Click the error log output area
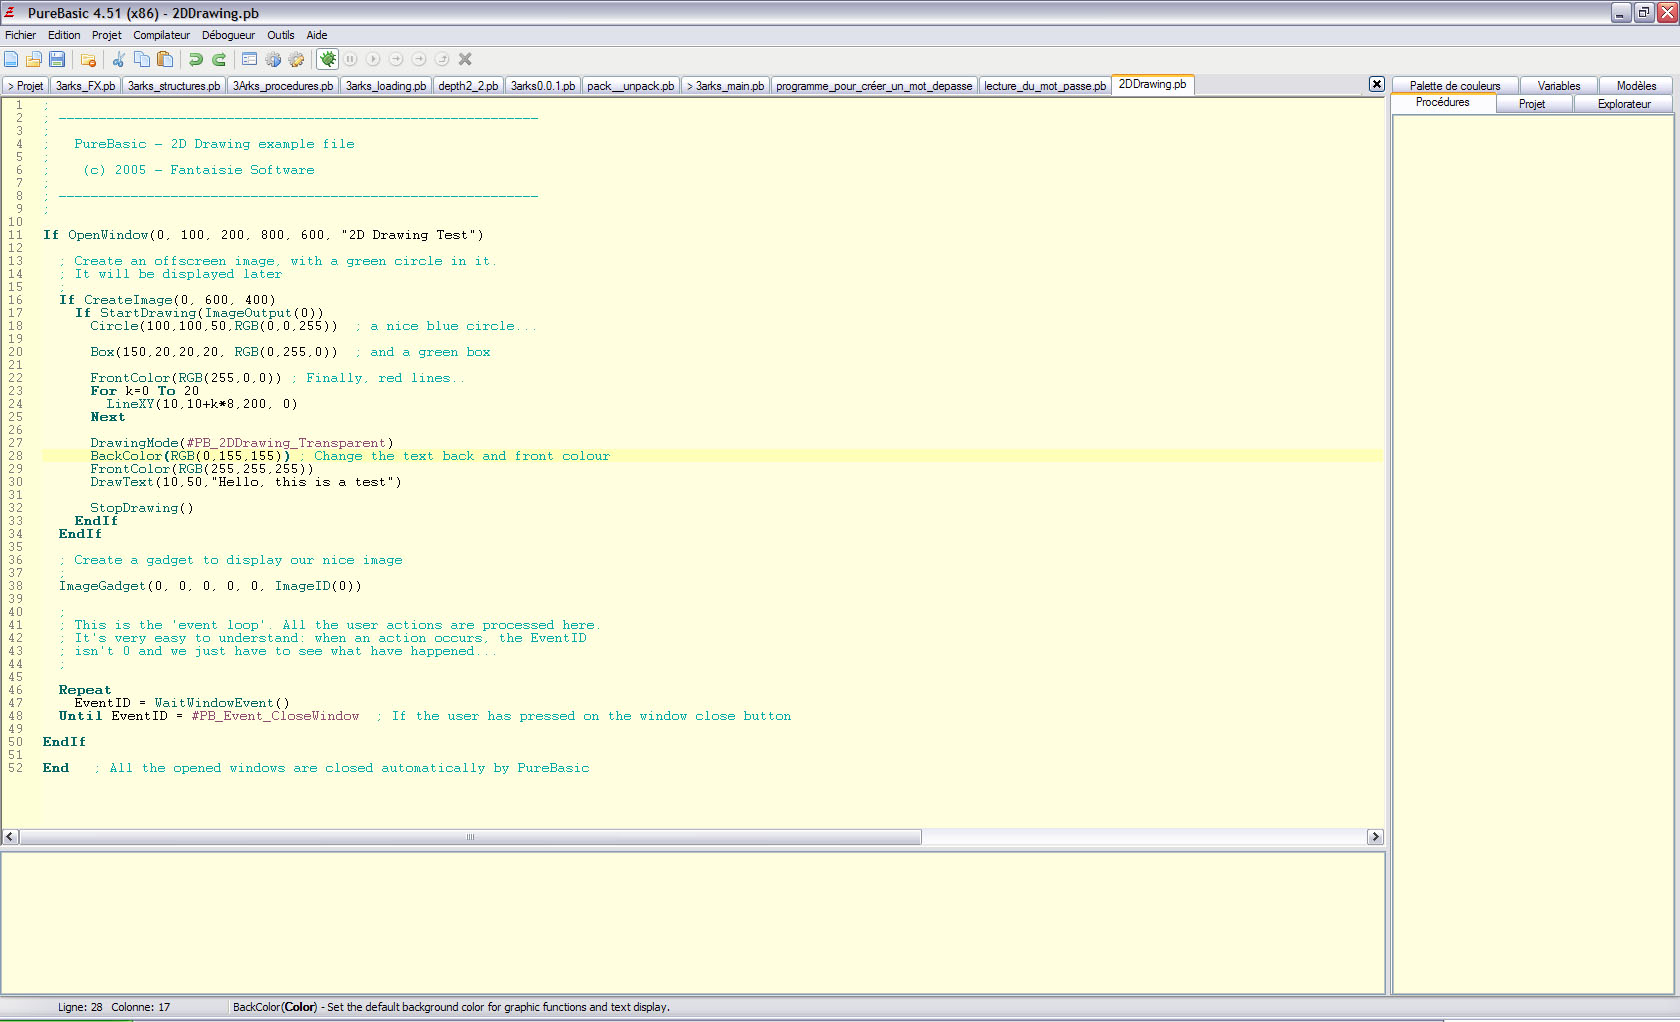Viewport: 1680px width, 1022px height. [693, 922]
